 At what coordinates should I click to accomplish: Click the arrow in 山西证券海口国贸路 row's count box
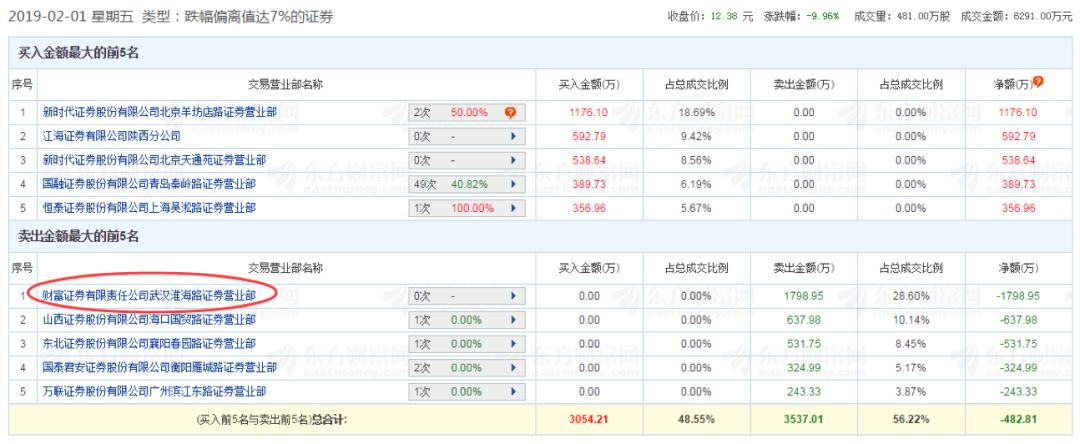coord(515,320)
